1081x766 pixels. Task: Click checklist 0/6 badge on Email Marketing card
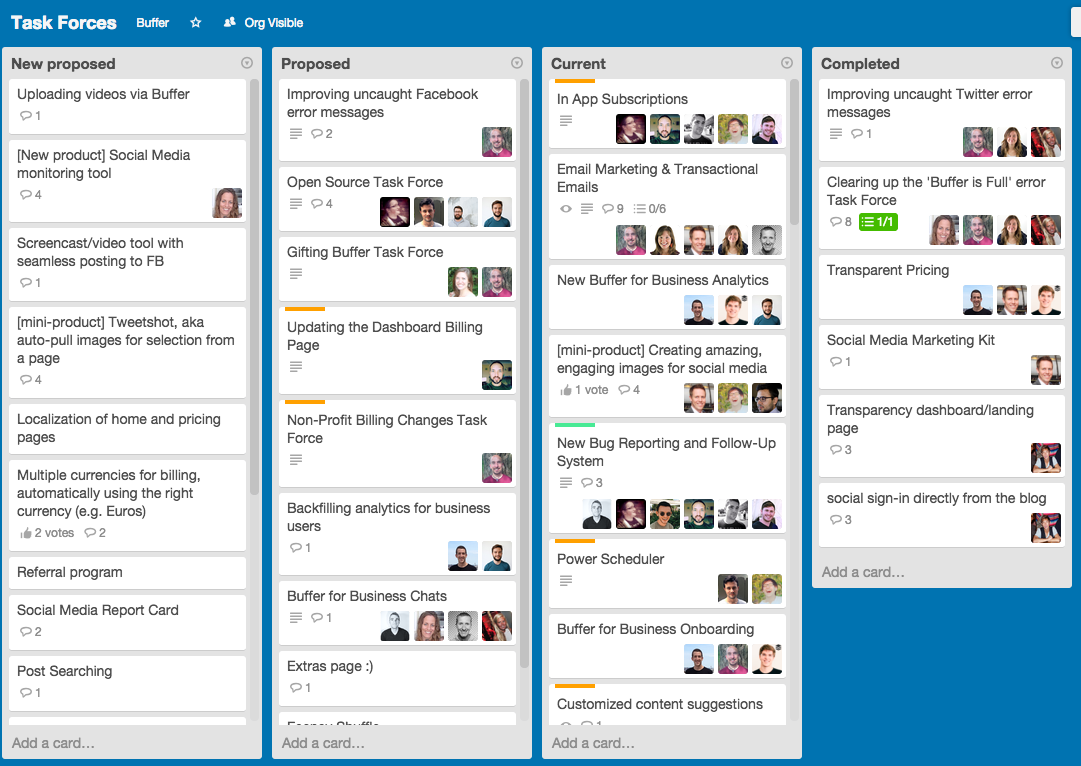(x=649, y=208)
